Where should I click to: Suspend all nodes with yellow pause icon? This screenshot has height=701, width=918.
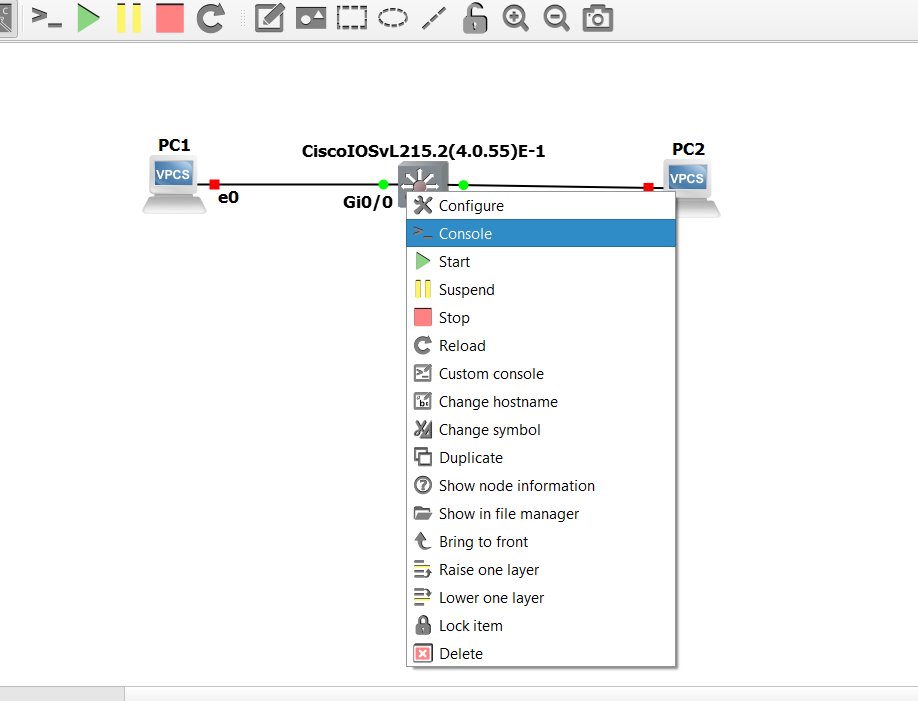[129, 18]
